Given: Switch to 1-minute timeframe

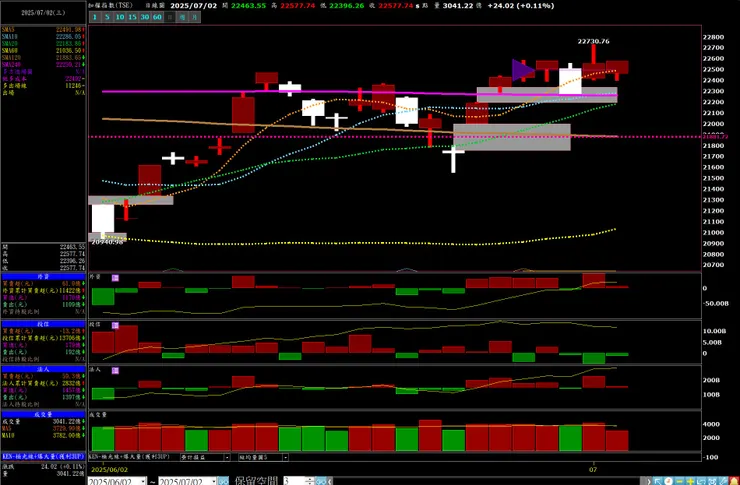Looking at the screenshot, I should 95,17.
